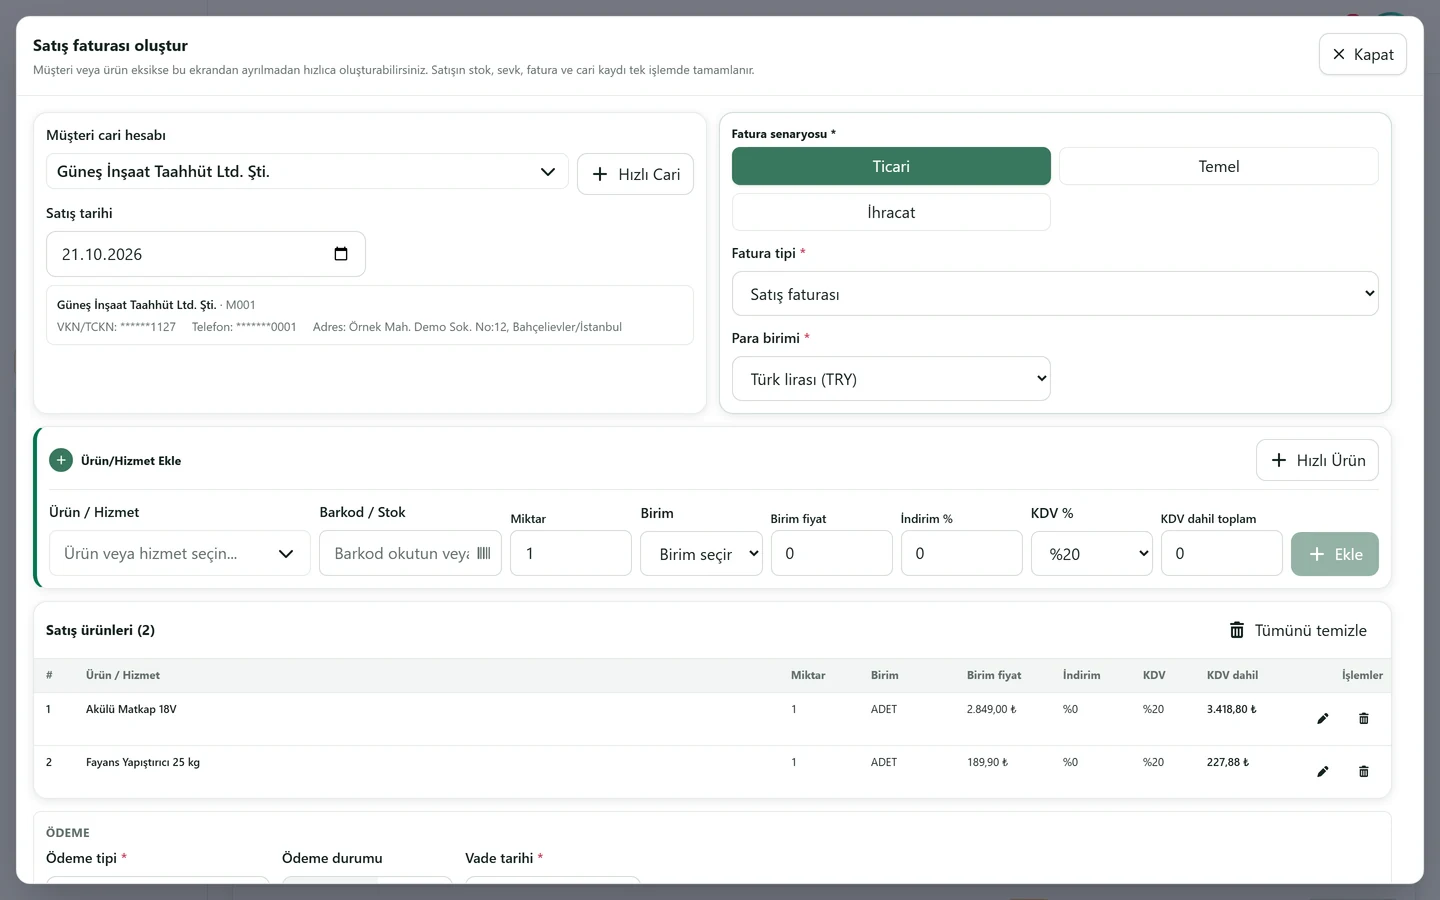This screenshot has width=1440, height=900.
Task: Clear all items with Tümünü temizle
Action: pos(1298,630)
